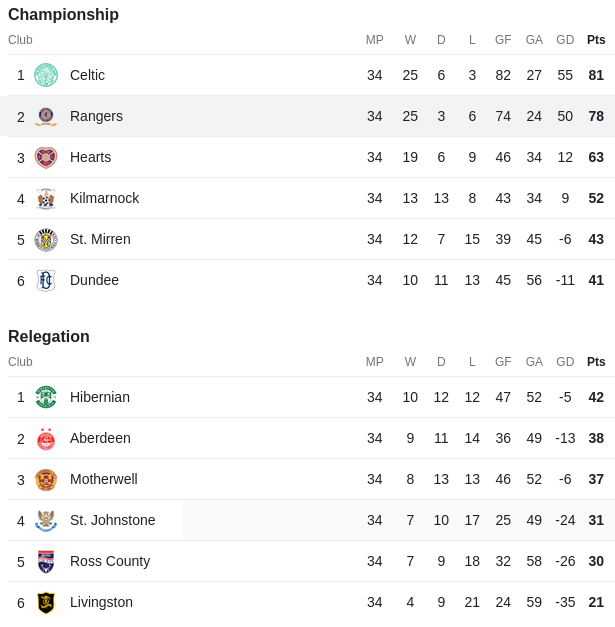Click the Championship Pts column header
Viewport: 615px width, 627px height.
point(596,40)
